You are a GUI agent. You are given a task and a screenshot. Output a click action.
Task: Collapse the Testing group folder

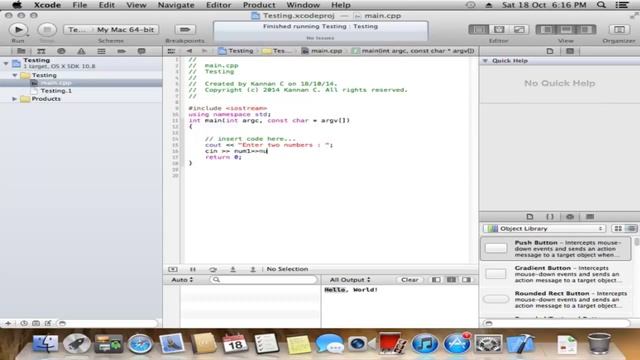click(15, 75)
